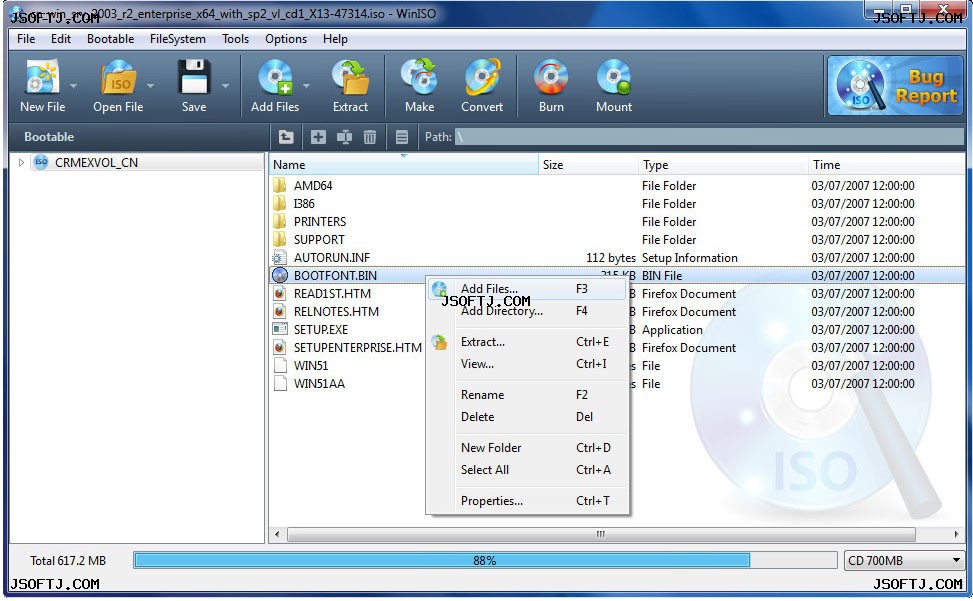Open the Save dropdown arrow
The width and height of the screenshot is (973, 601).
tap(225, 86)
